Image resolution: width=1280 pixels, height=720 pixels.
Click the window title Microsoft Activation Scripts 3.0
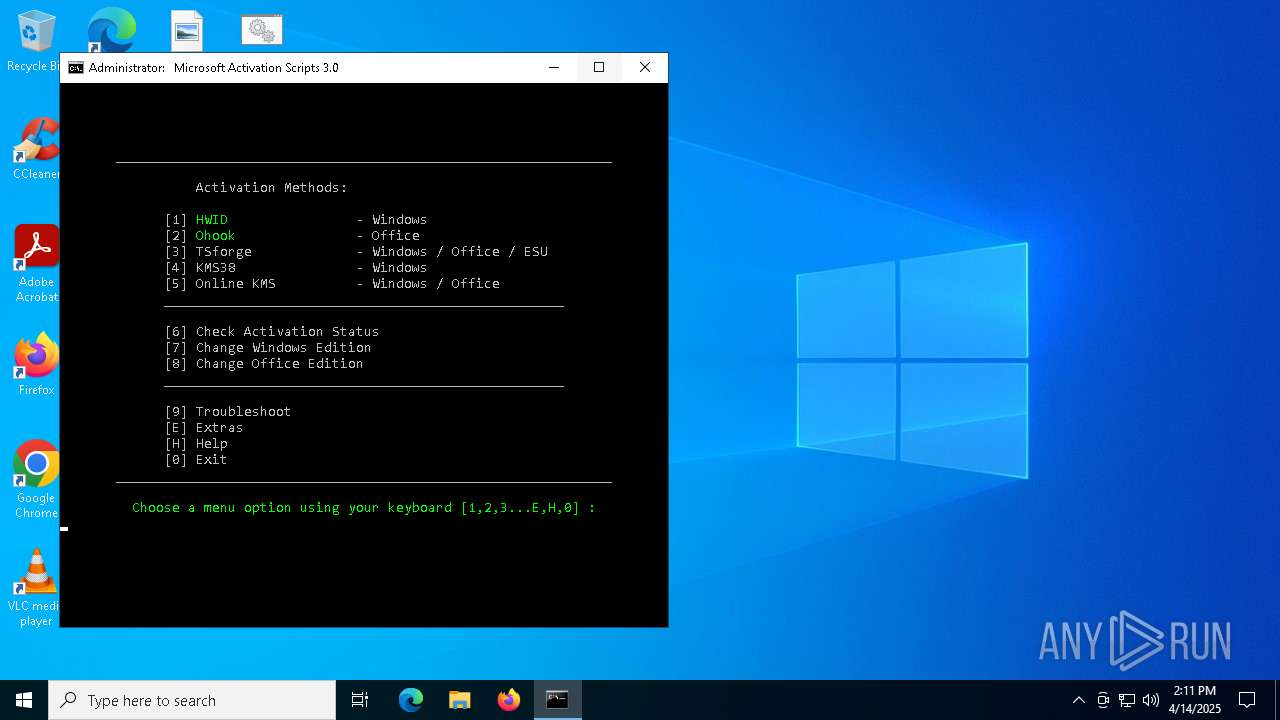[256, 68]
